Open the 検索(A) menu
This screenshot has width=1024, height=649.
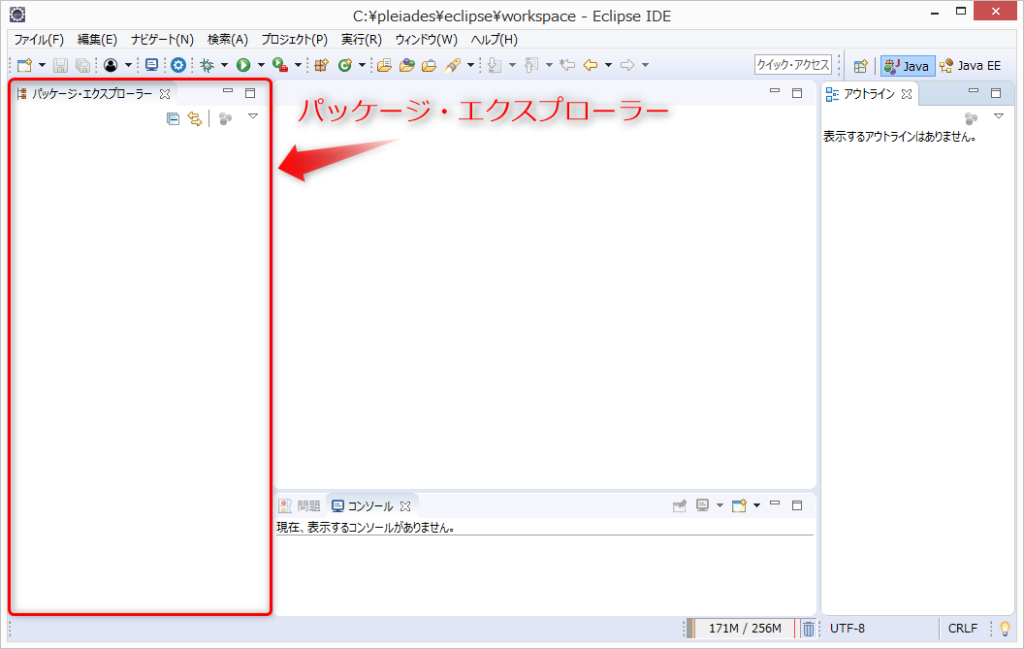228,39
